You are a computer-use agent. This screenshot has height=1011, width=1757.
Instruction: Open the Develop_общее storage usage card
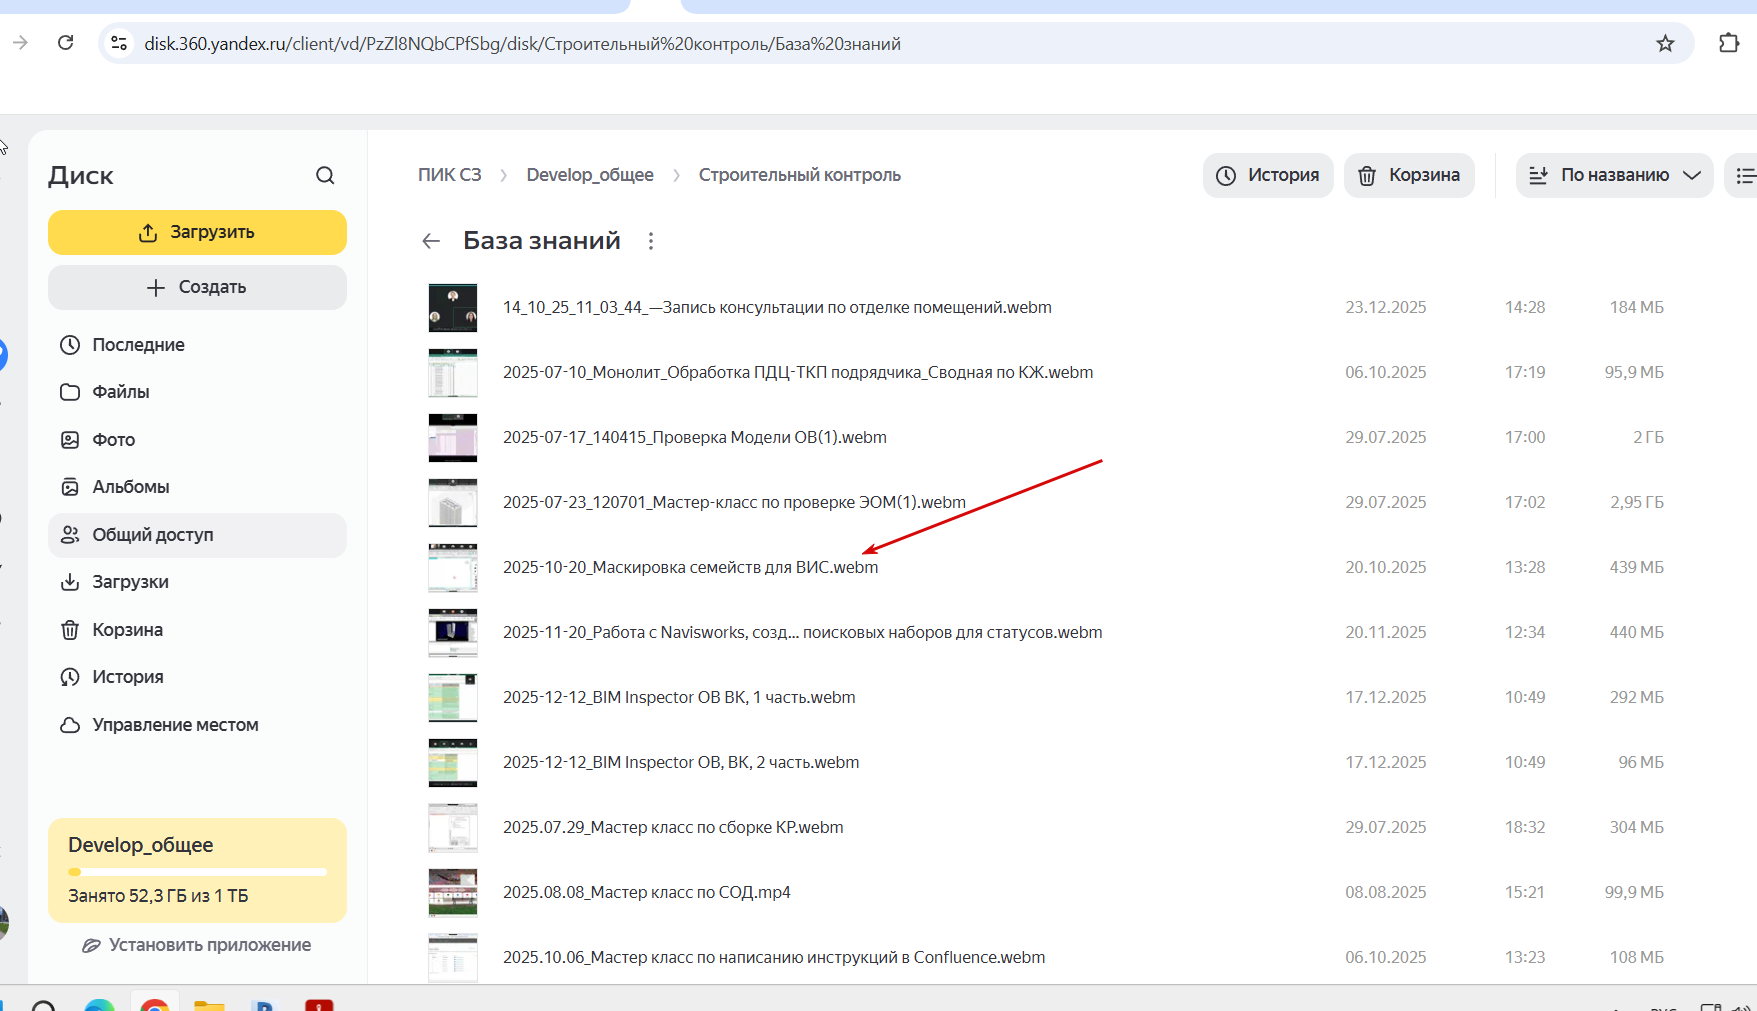197,871
